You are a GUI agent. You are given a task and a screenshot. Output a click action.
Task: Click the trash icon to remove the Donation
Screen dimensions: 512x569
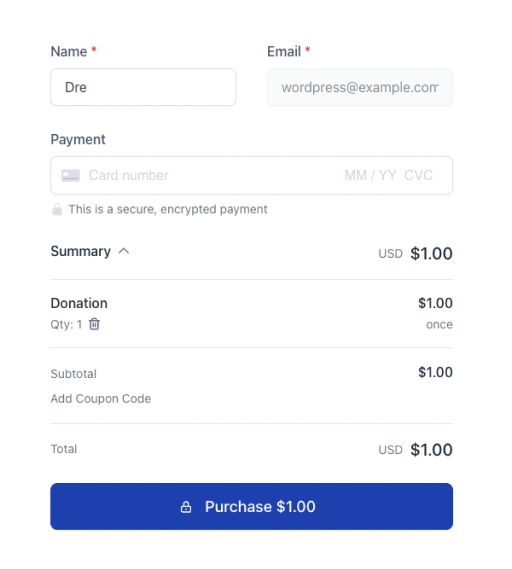pyautogui.click(x=94, y=324)
